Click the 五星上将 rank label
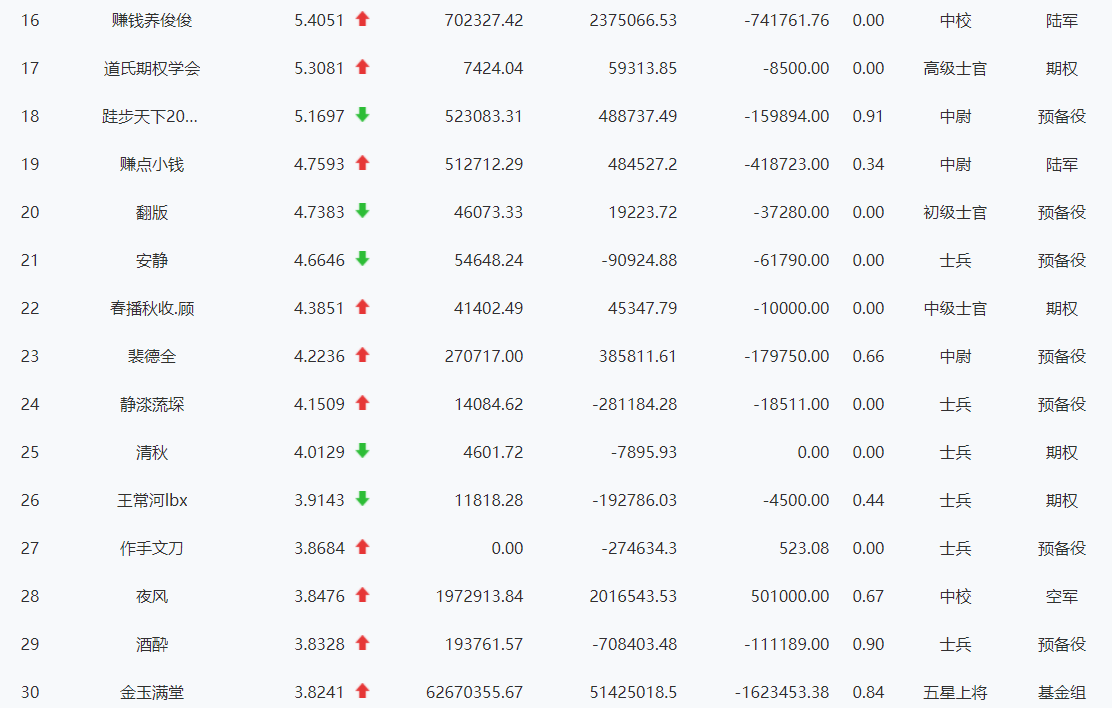The image size is (1112, 708). click(955, 692)
